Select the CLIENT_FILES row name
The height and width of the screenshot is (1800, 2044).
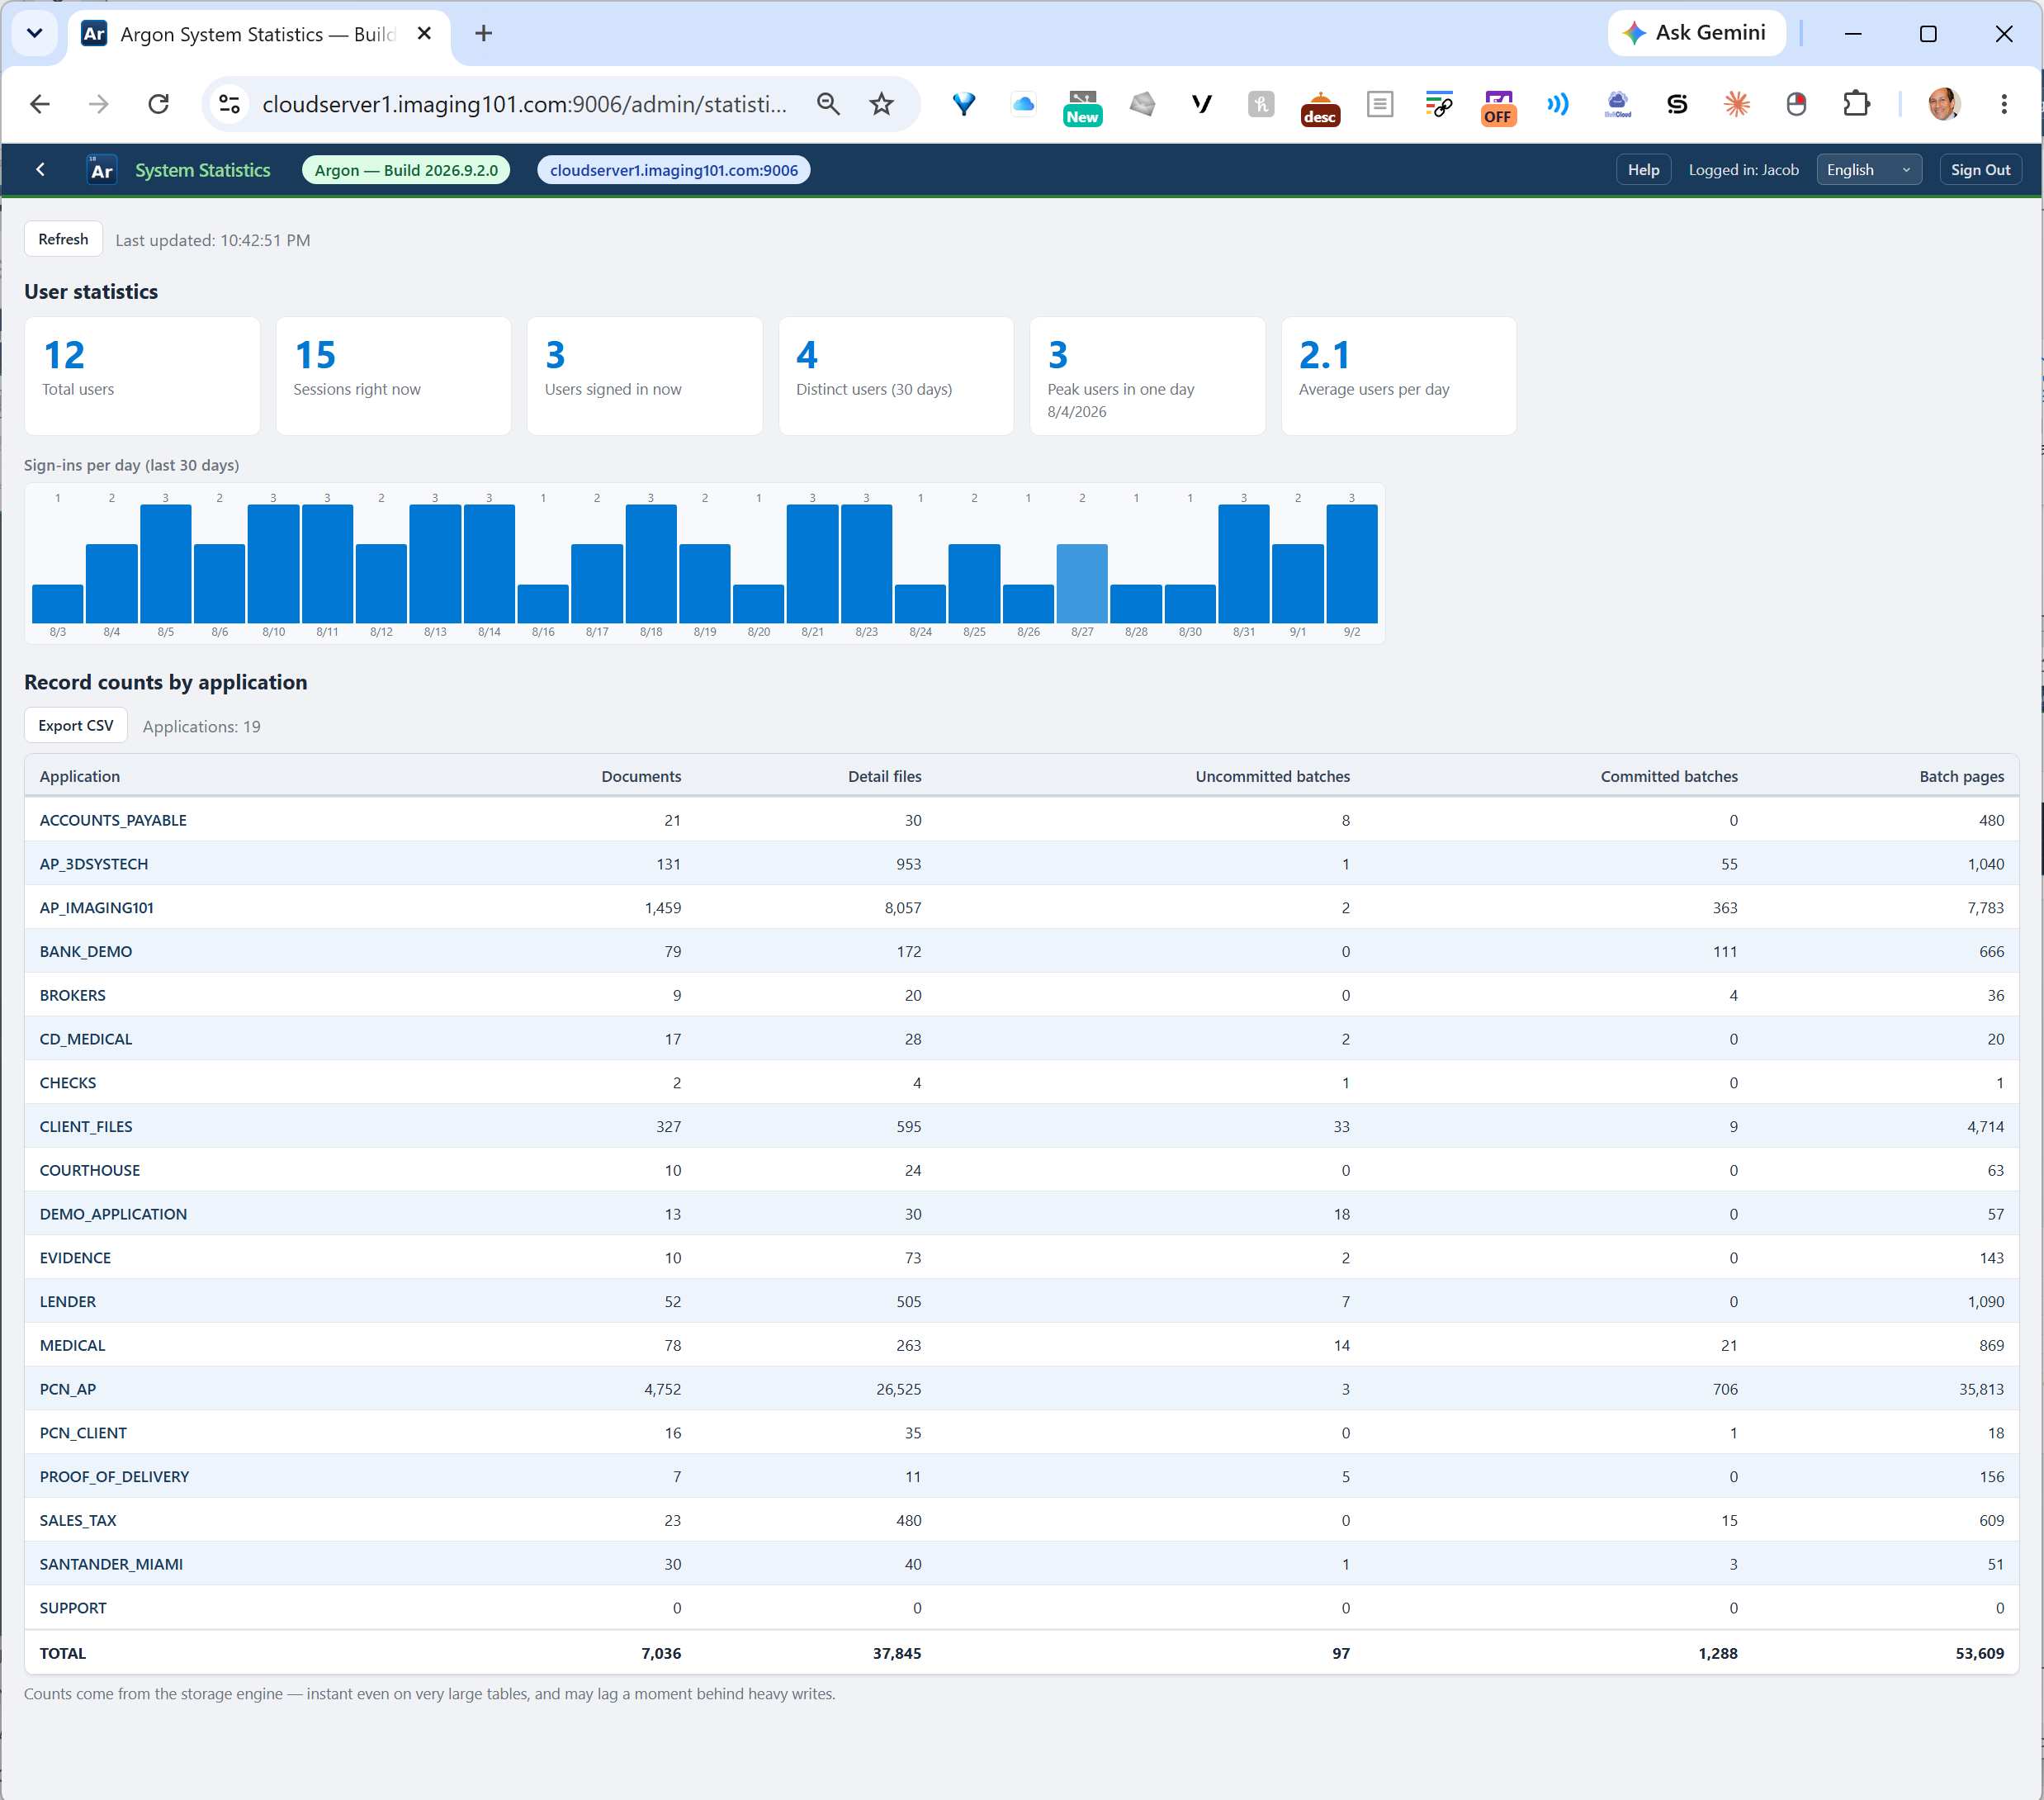tap(86, 1127)
